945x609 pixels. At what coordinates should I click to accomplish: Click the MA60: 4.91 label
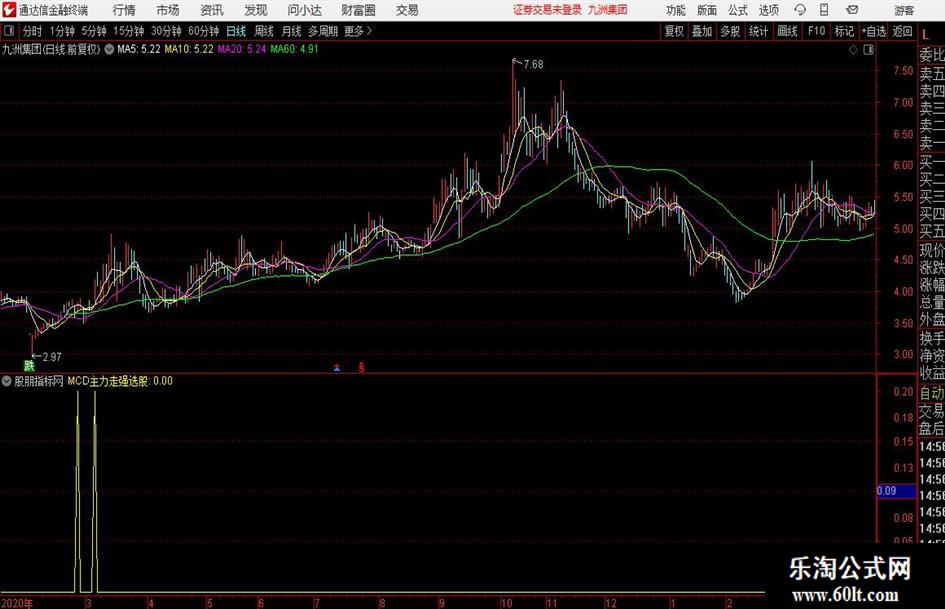pyautogui.click(x=294, y=49)
